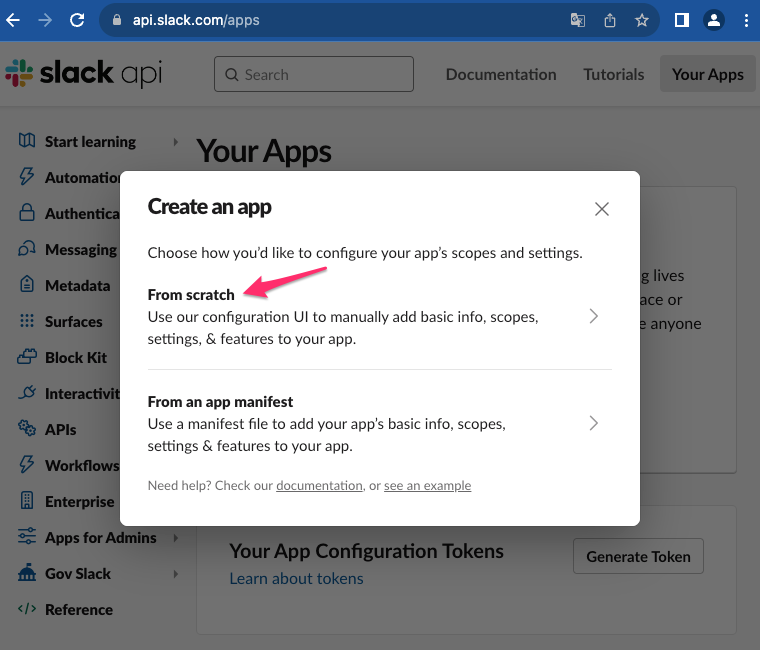Click the Generate Token button
760x650 pixels.
638,556
